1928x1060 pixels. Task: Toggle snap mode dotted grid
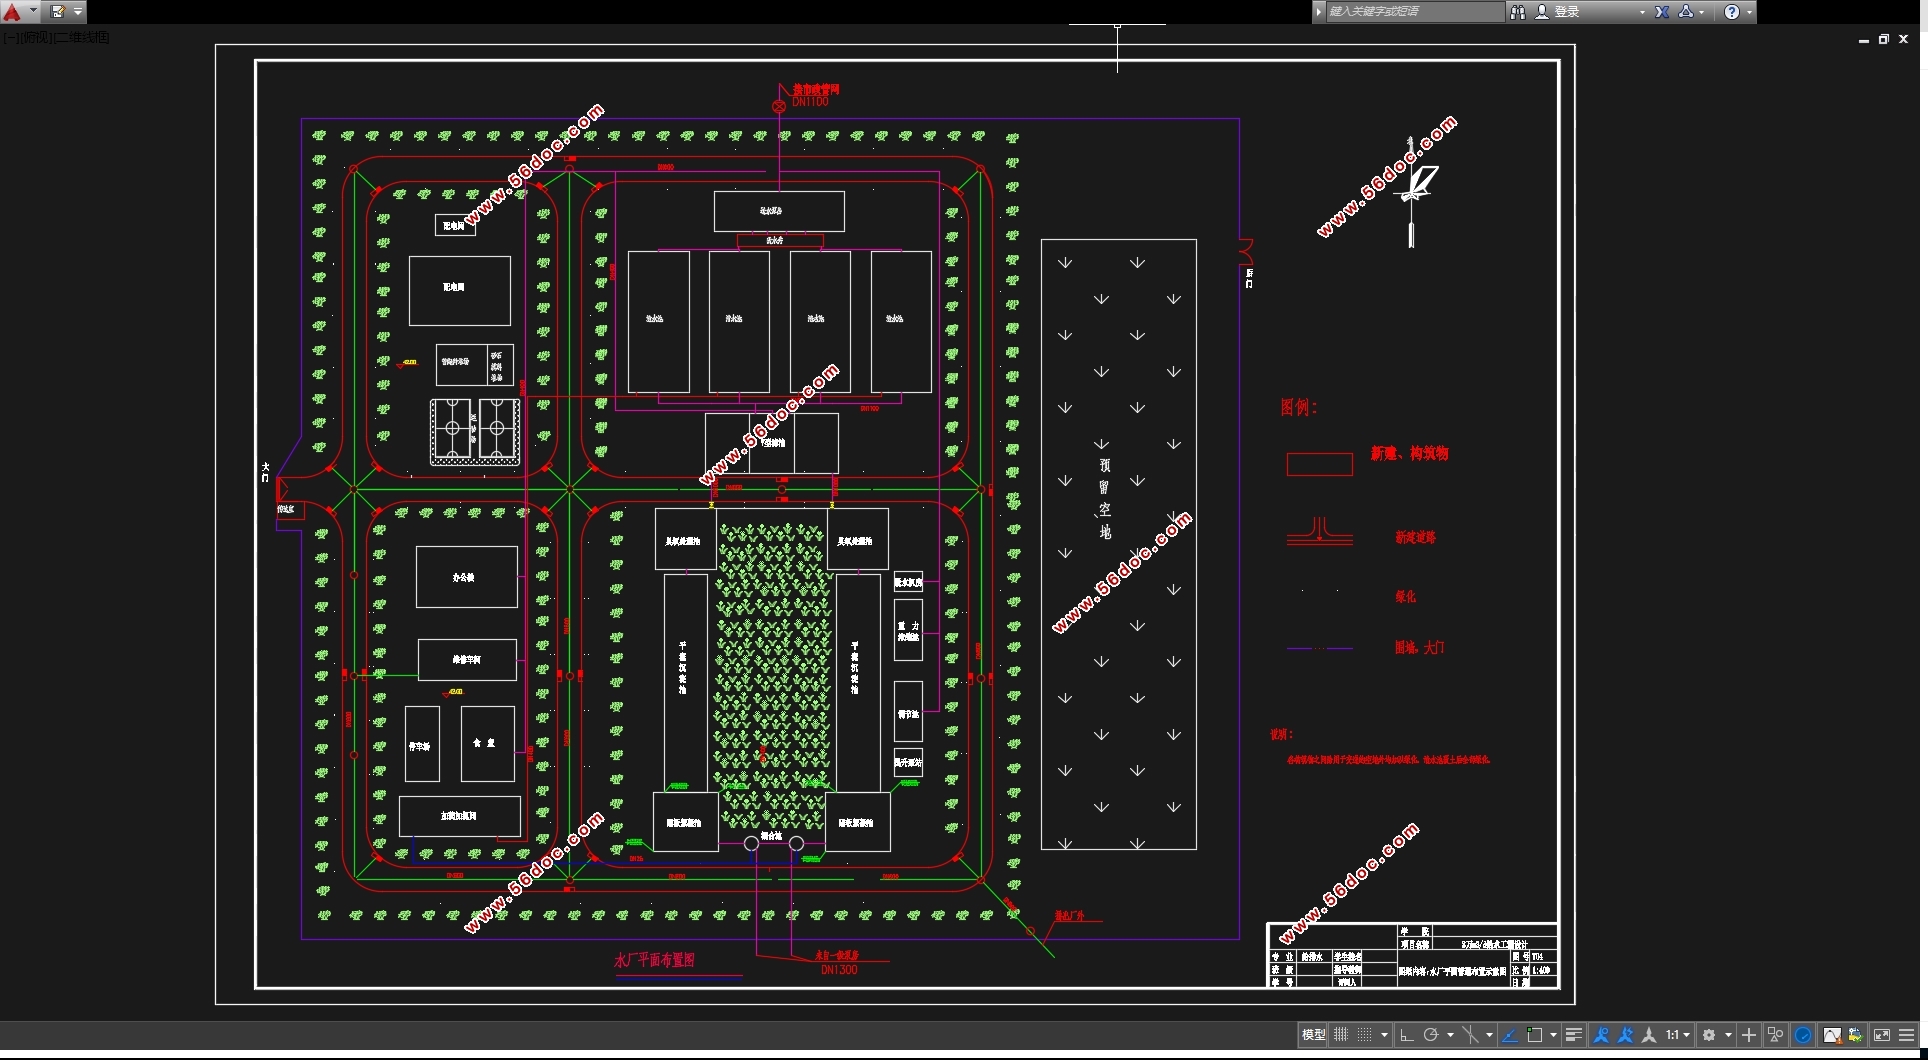(x=1364, y=1035)
